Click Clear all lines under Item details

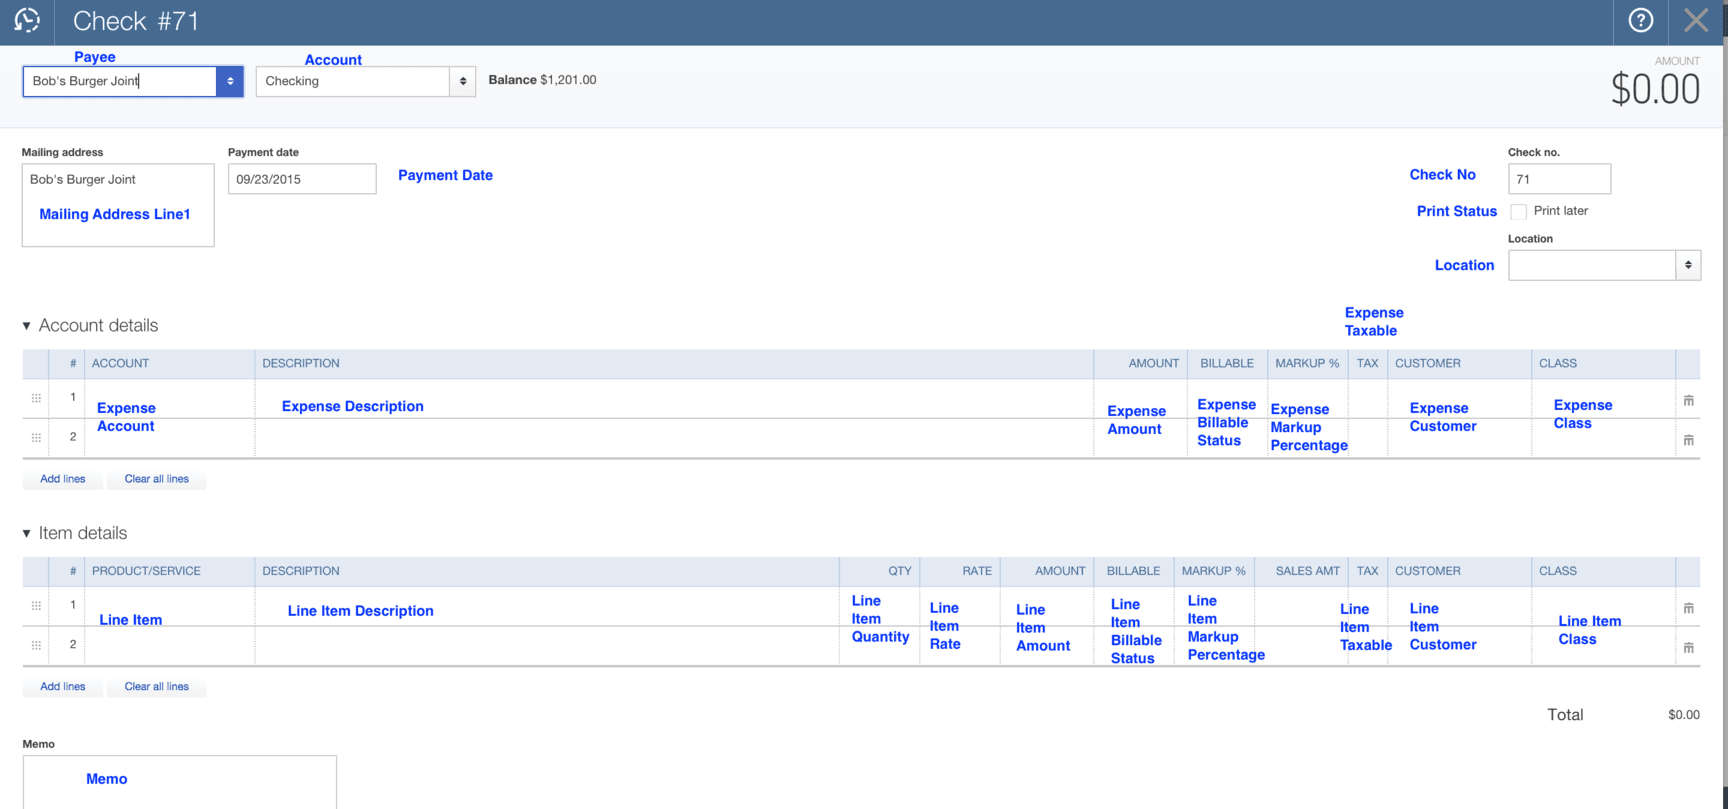click(x=157, y=687)
